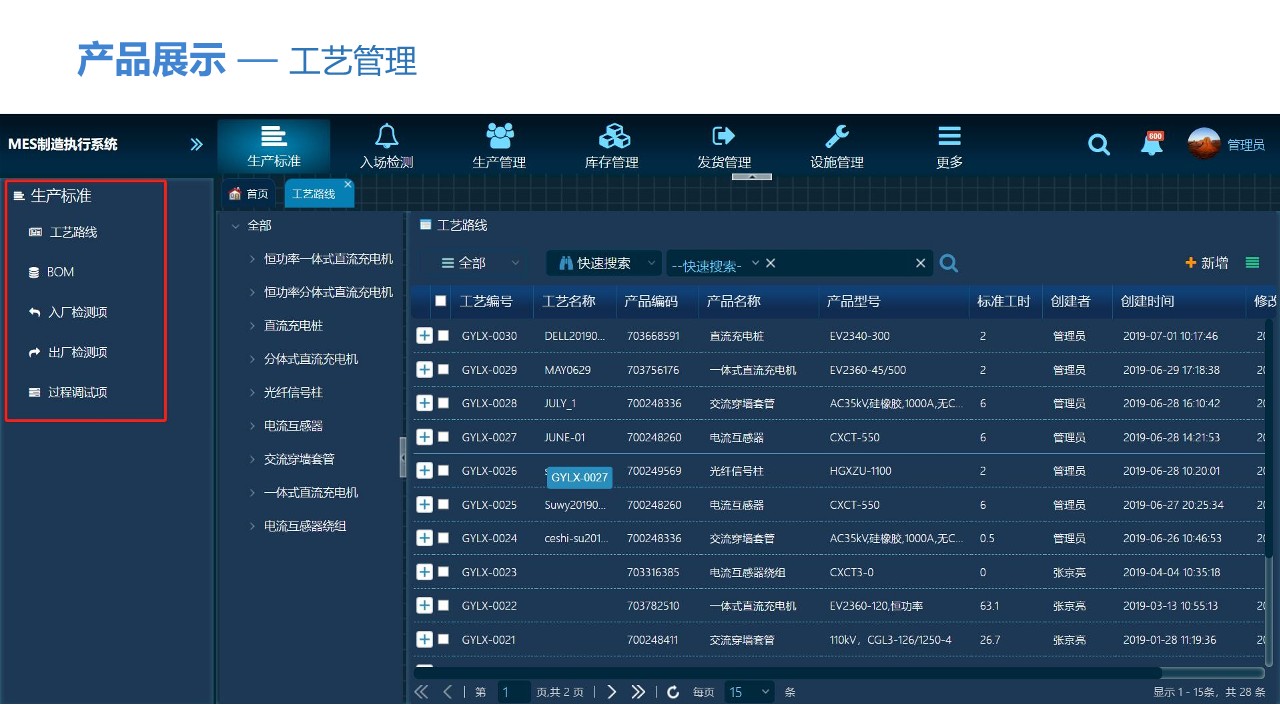Tick the checkbox on the GYLX-0025 row
This screenshot has height=720, width=1280.
click(444, 504)
